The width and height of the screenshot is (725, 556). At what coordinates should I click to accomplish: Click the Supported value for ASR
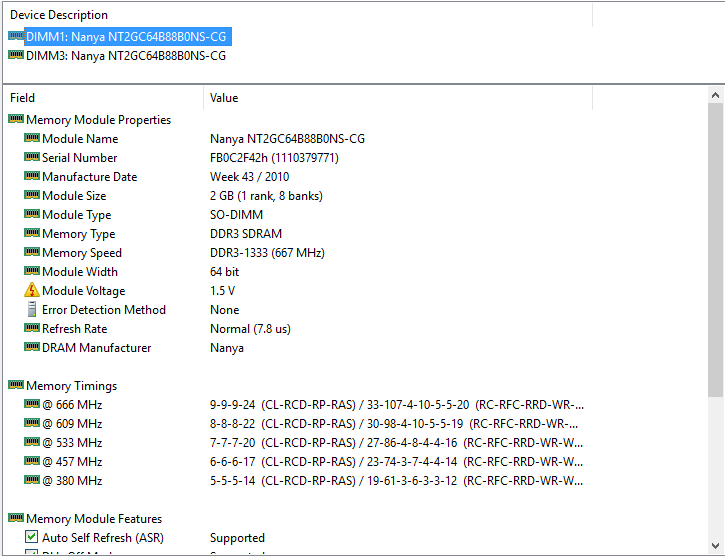237,537
